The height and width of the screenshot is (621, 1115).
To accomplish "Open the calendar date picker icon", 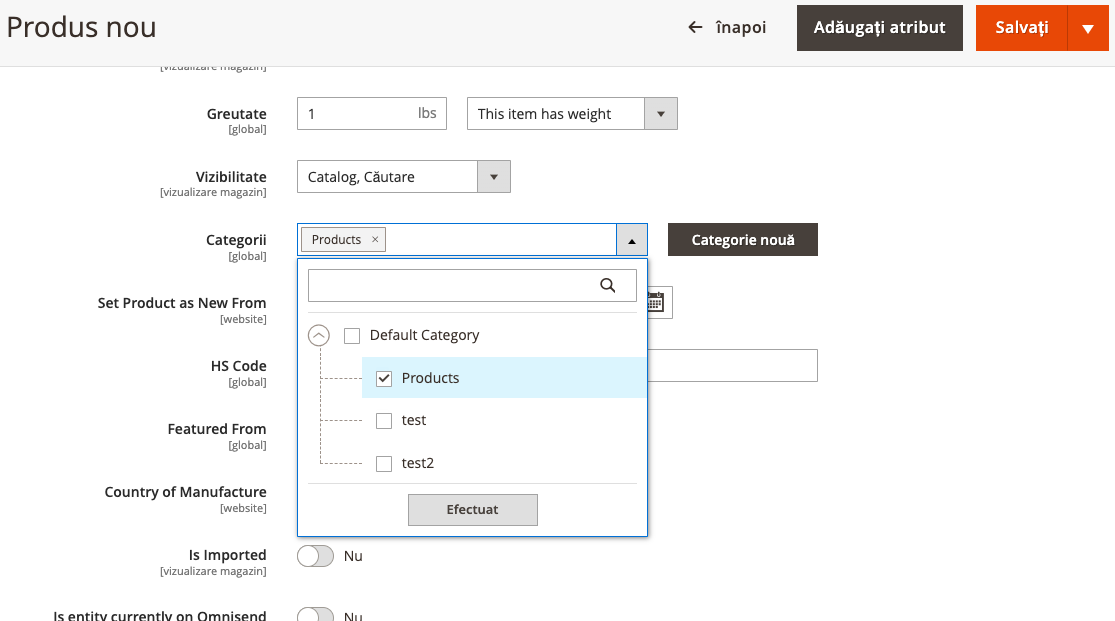I will tap(656, 302).
